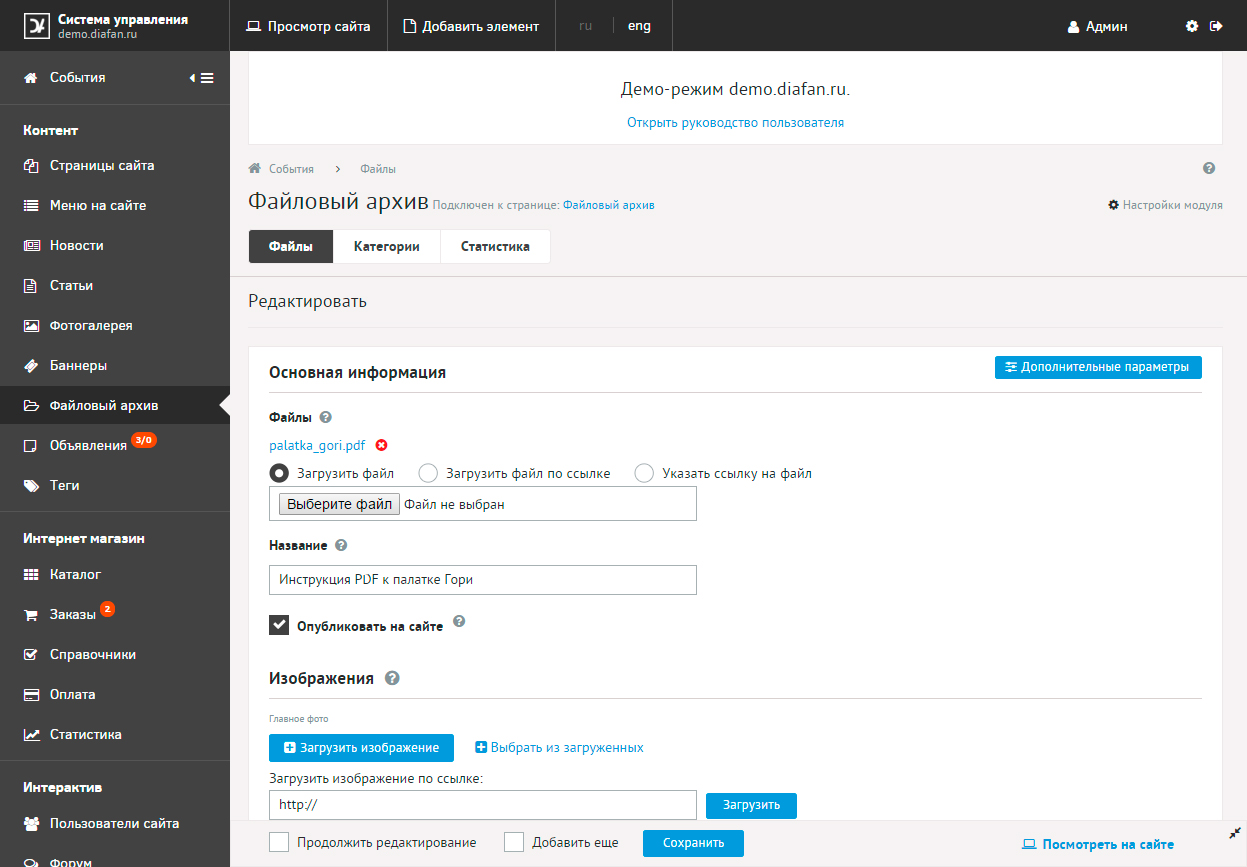Click the Баннеры sidebar icon
The image size is (1247, 867).
tap(31, 365)
